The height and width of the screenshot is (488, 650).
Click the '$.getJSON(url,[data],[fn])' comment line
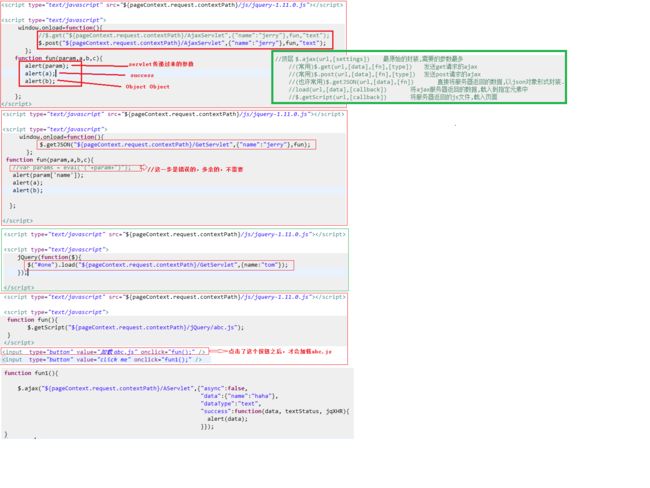pos(426,82)
